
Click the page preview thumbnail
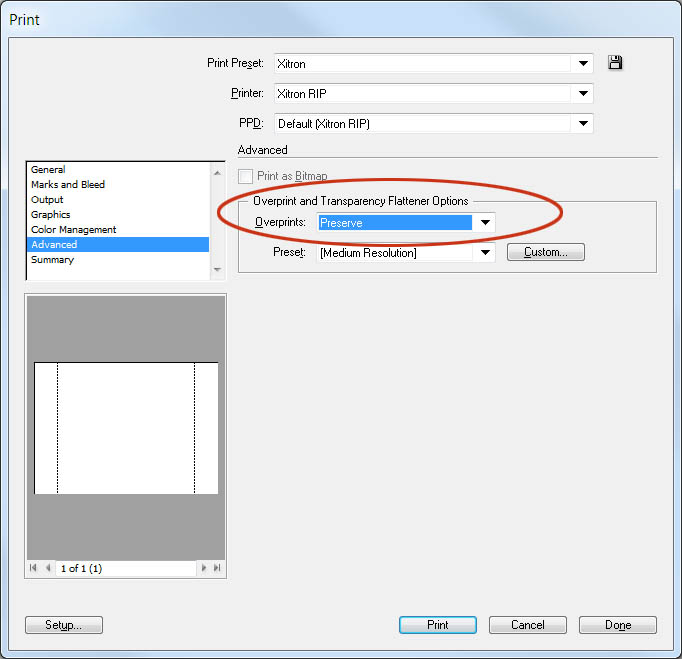126,428
